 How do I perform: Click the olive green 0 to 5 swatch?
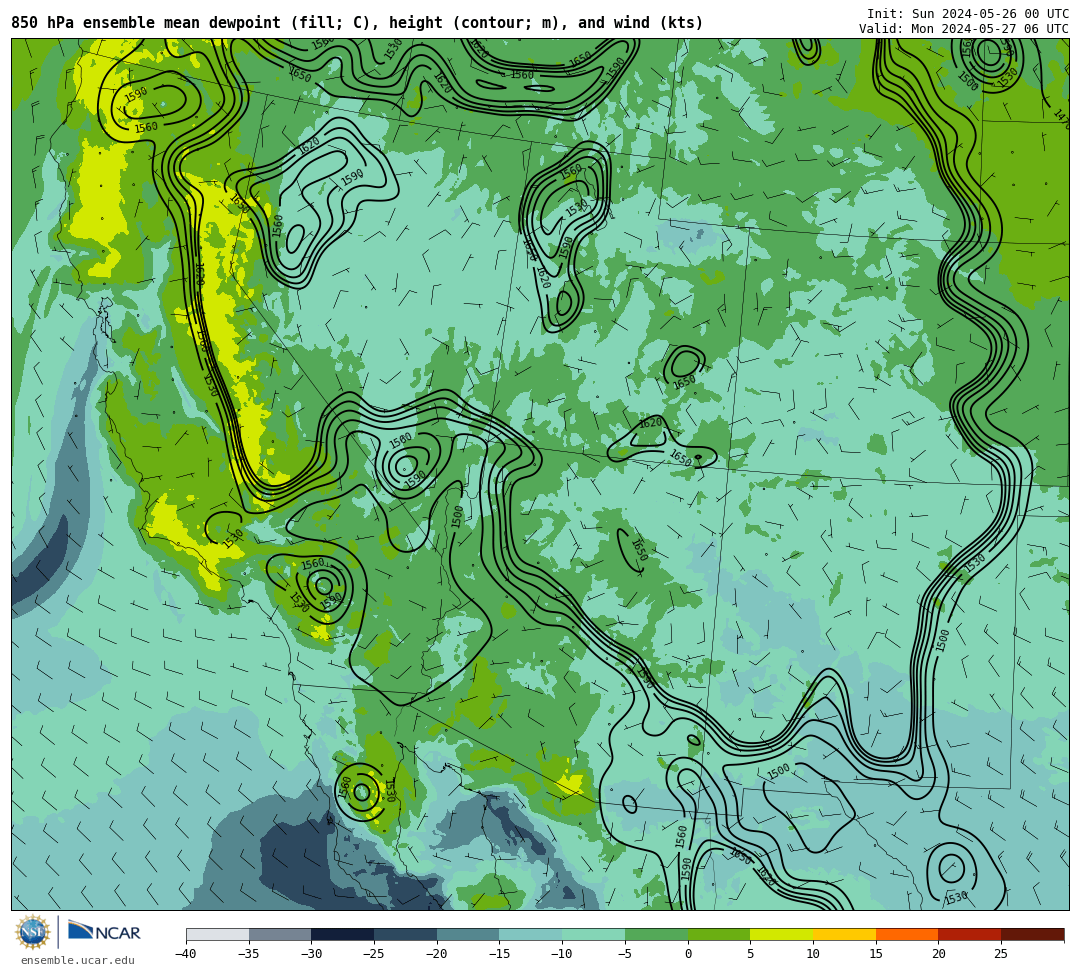719,934
